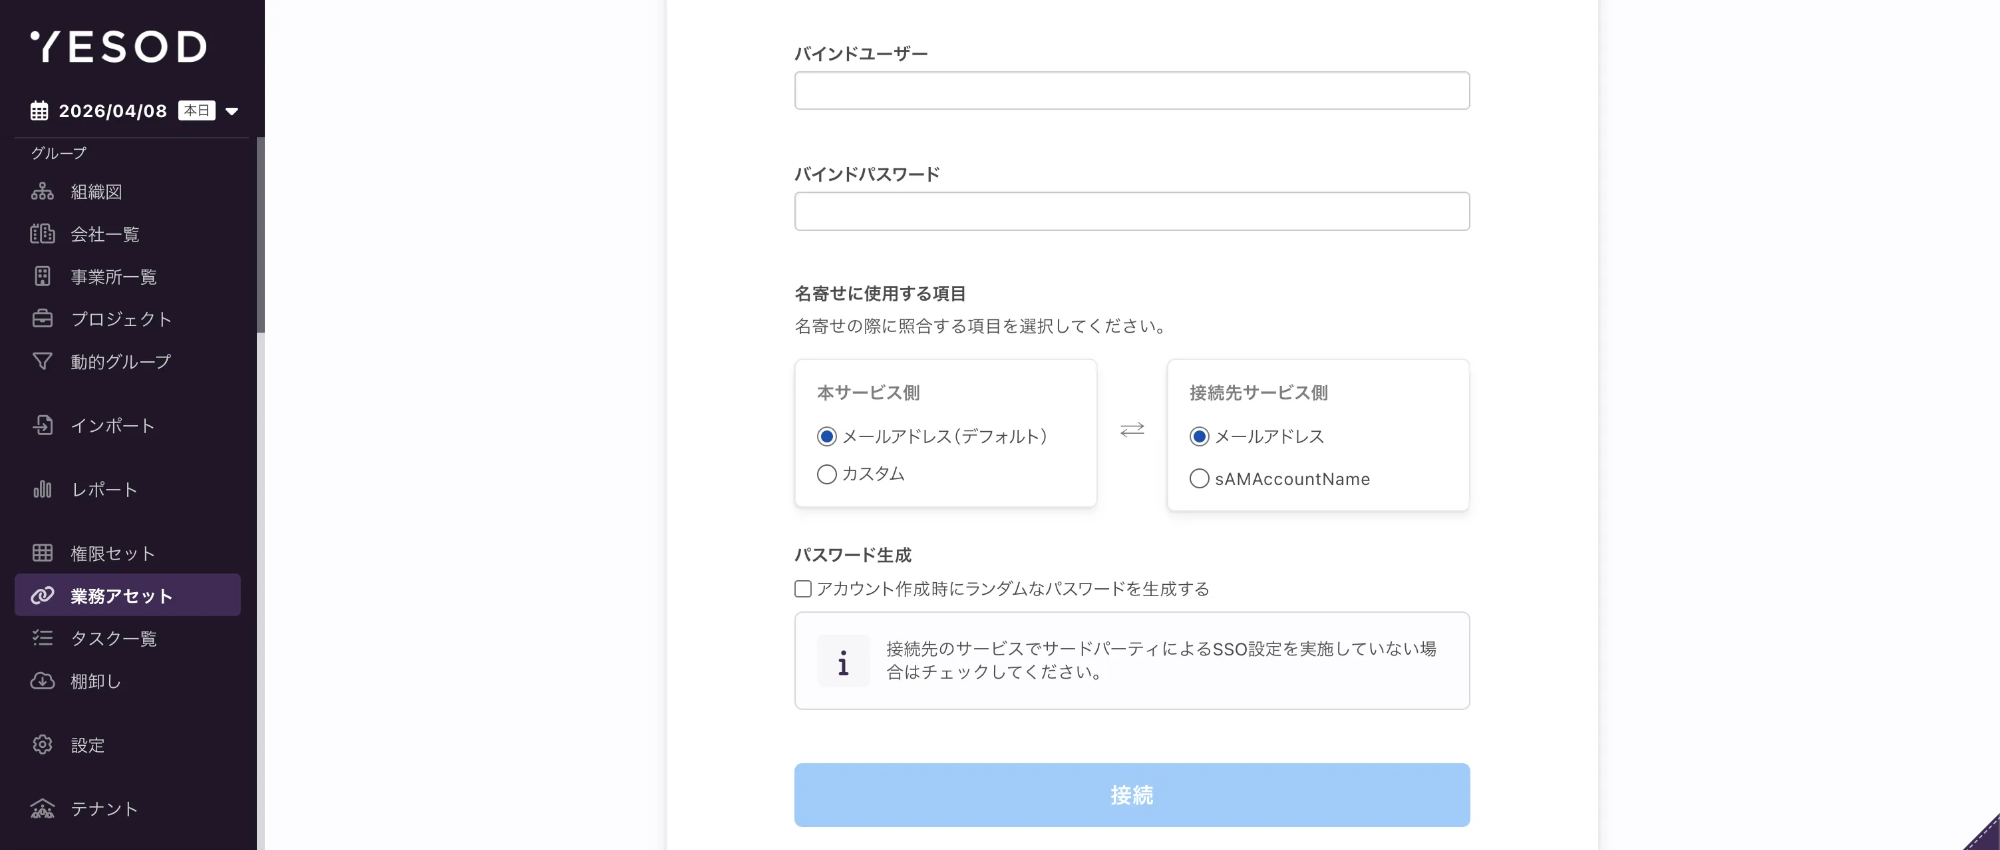This screenshot has height=850, width=2000.
Task: Click the YESOD logo link
Action: point(119,46)
